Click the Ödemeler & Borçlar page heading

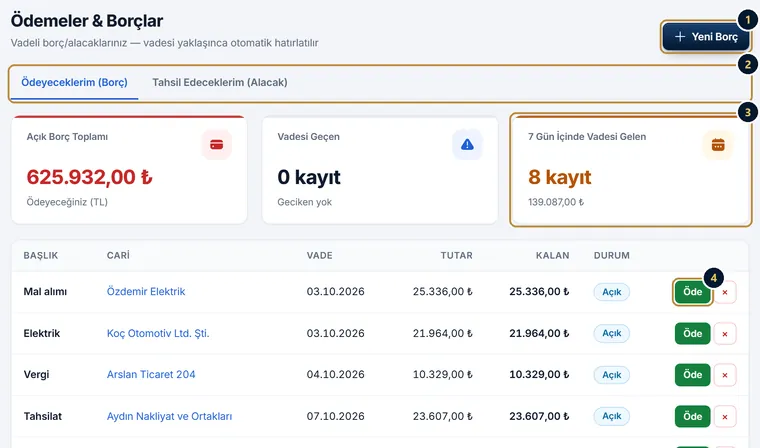click(87, 21)
